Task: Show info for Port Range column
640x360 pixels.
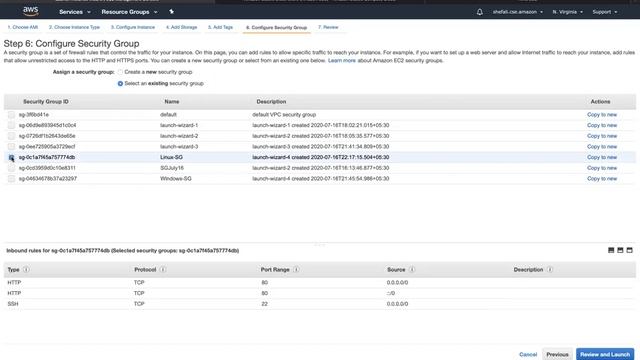Action: click(296, 269)
